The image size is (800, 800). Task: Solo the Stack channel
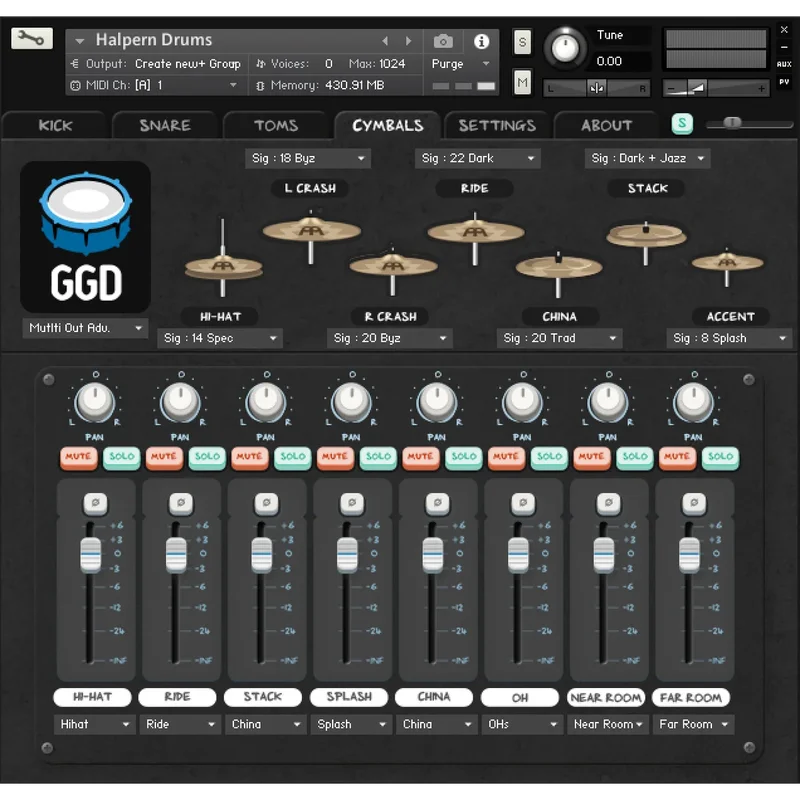293,457
